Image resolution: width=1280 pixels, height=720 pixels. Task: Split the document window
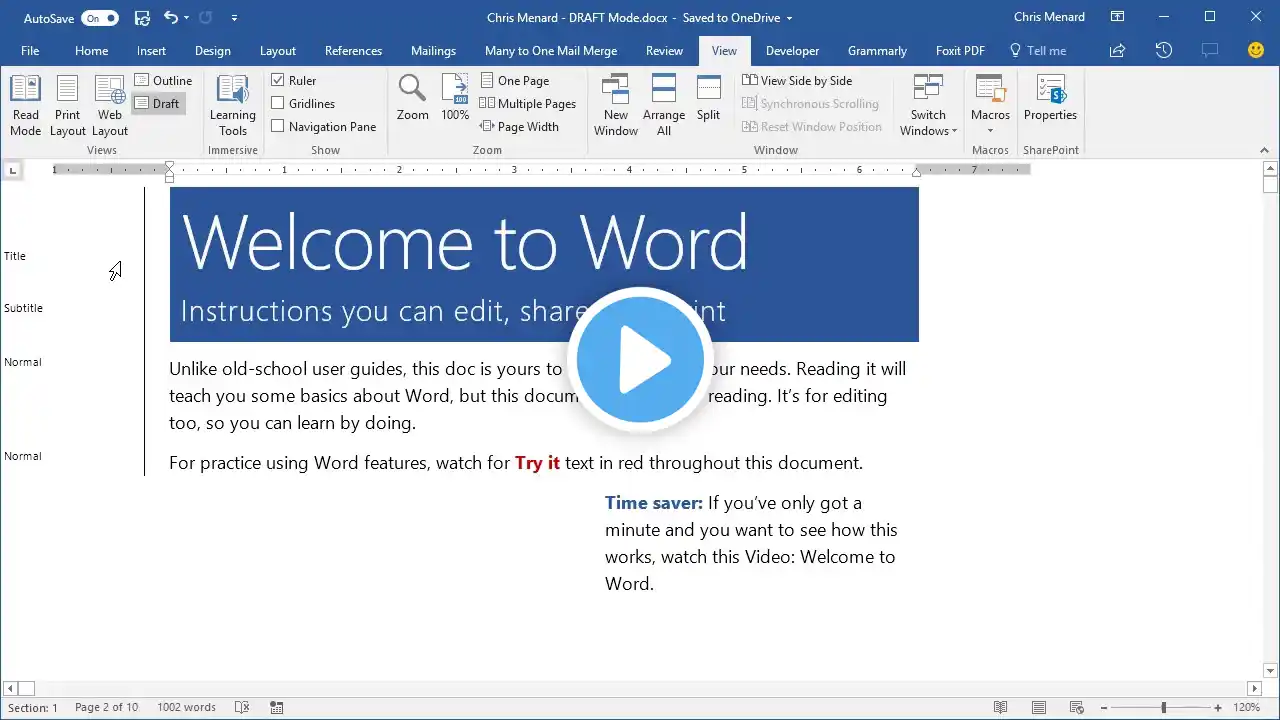pyautogui.click(x=708, y=98)
